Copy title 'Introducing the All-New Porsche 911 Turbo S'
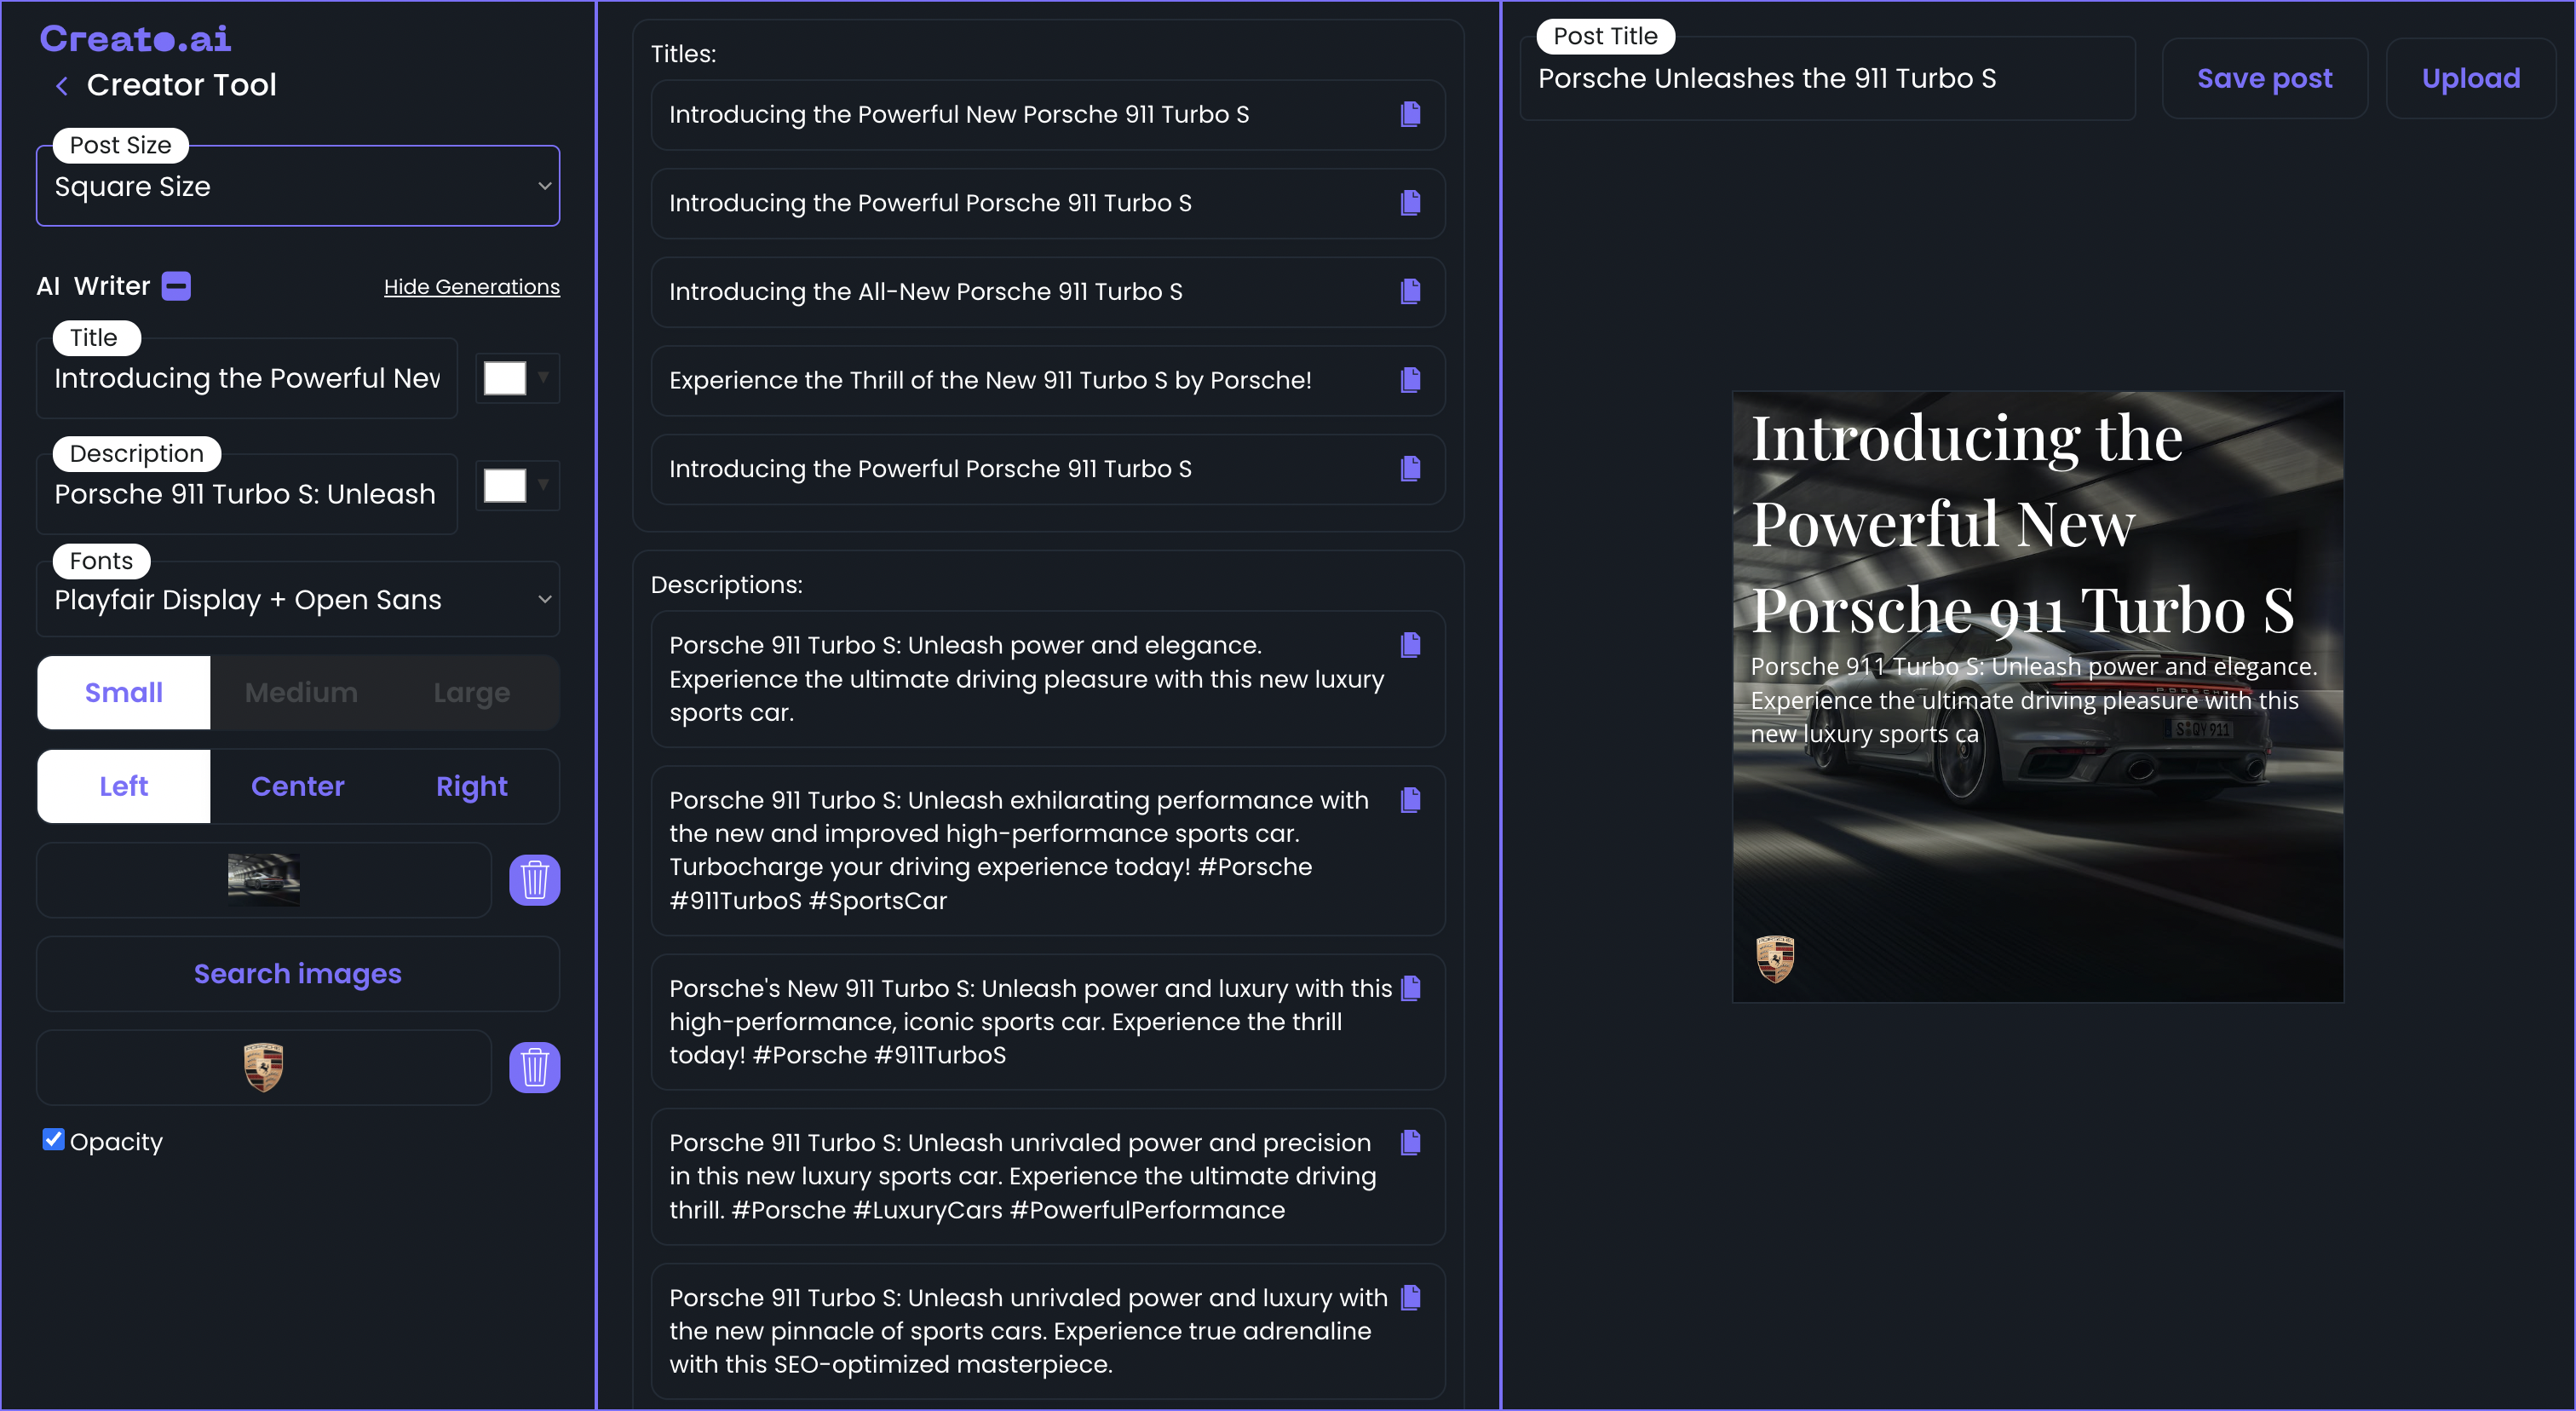Screen dimensions: 2576x1411 pos(1410,291)
